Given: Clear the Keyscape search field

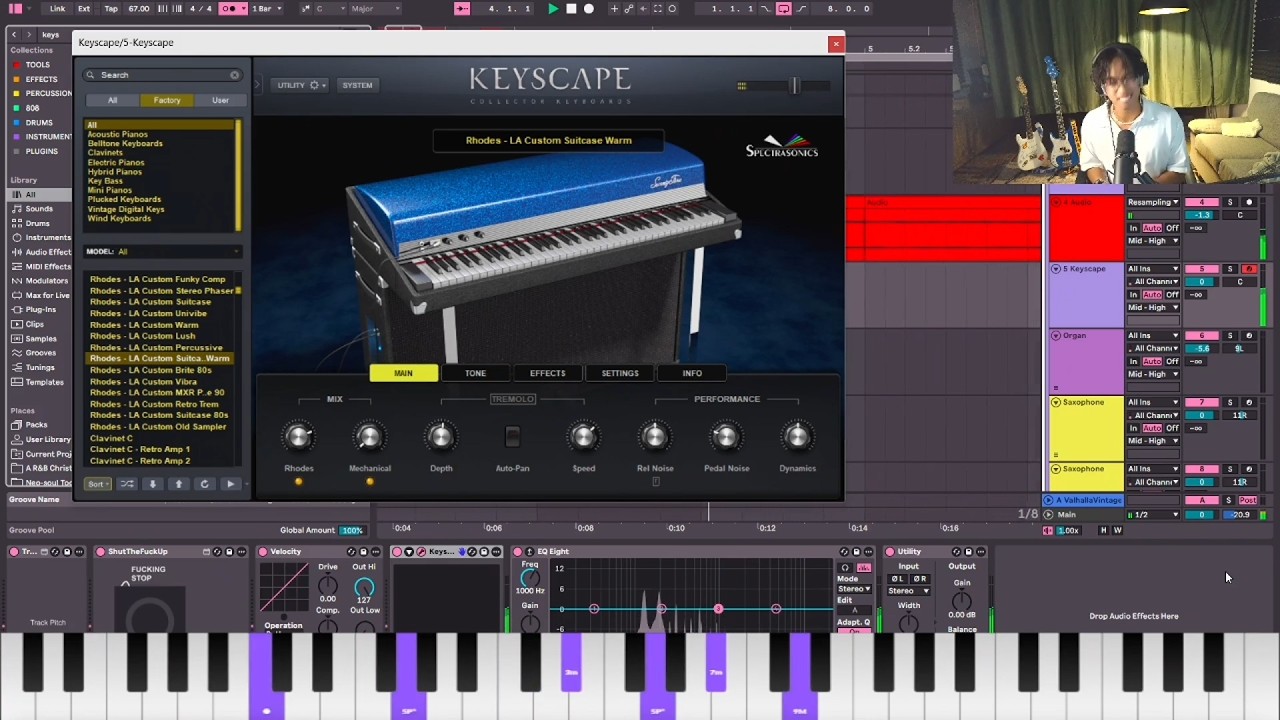Looking at the screenshot, I should coord(234,75).
